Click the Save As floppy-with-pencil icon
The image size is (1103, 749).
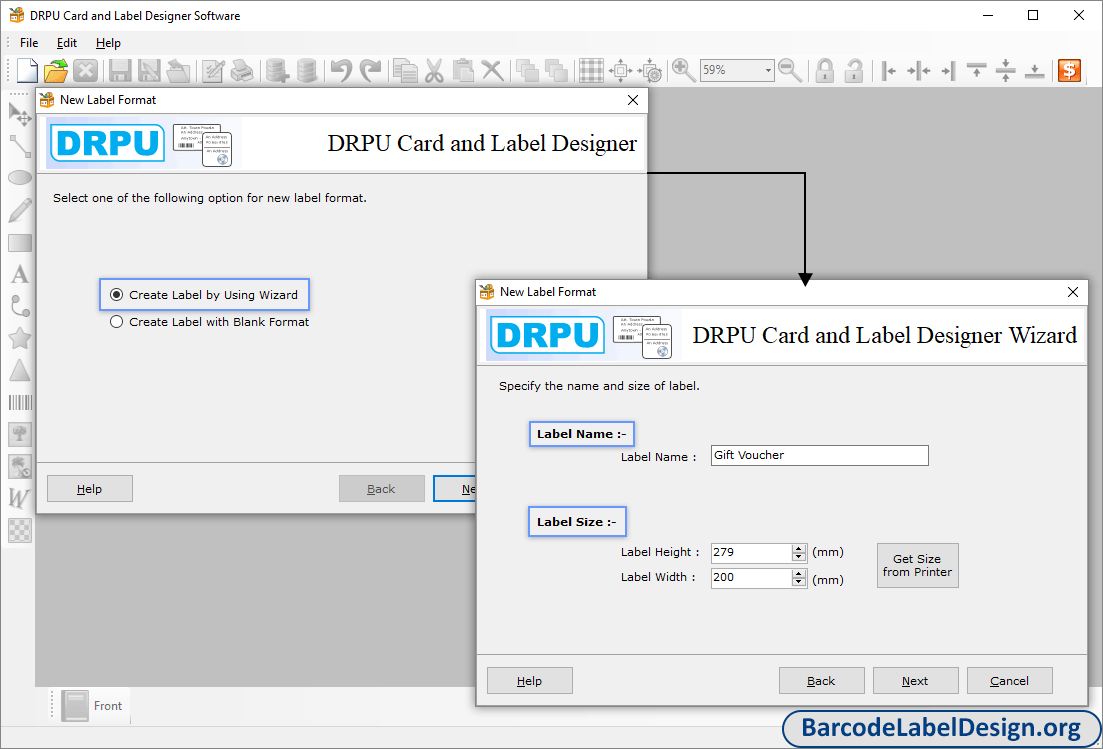click(148, 70)
